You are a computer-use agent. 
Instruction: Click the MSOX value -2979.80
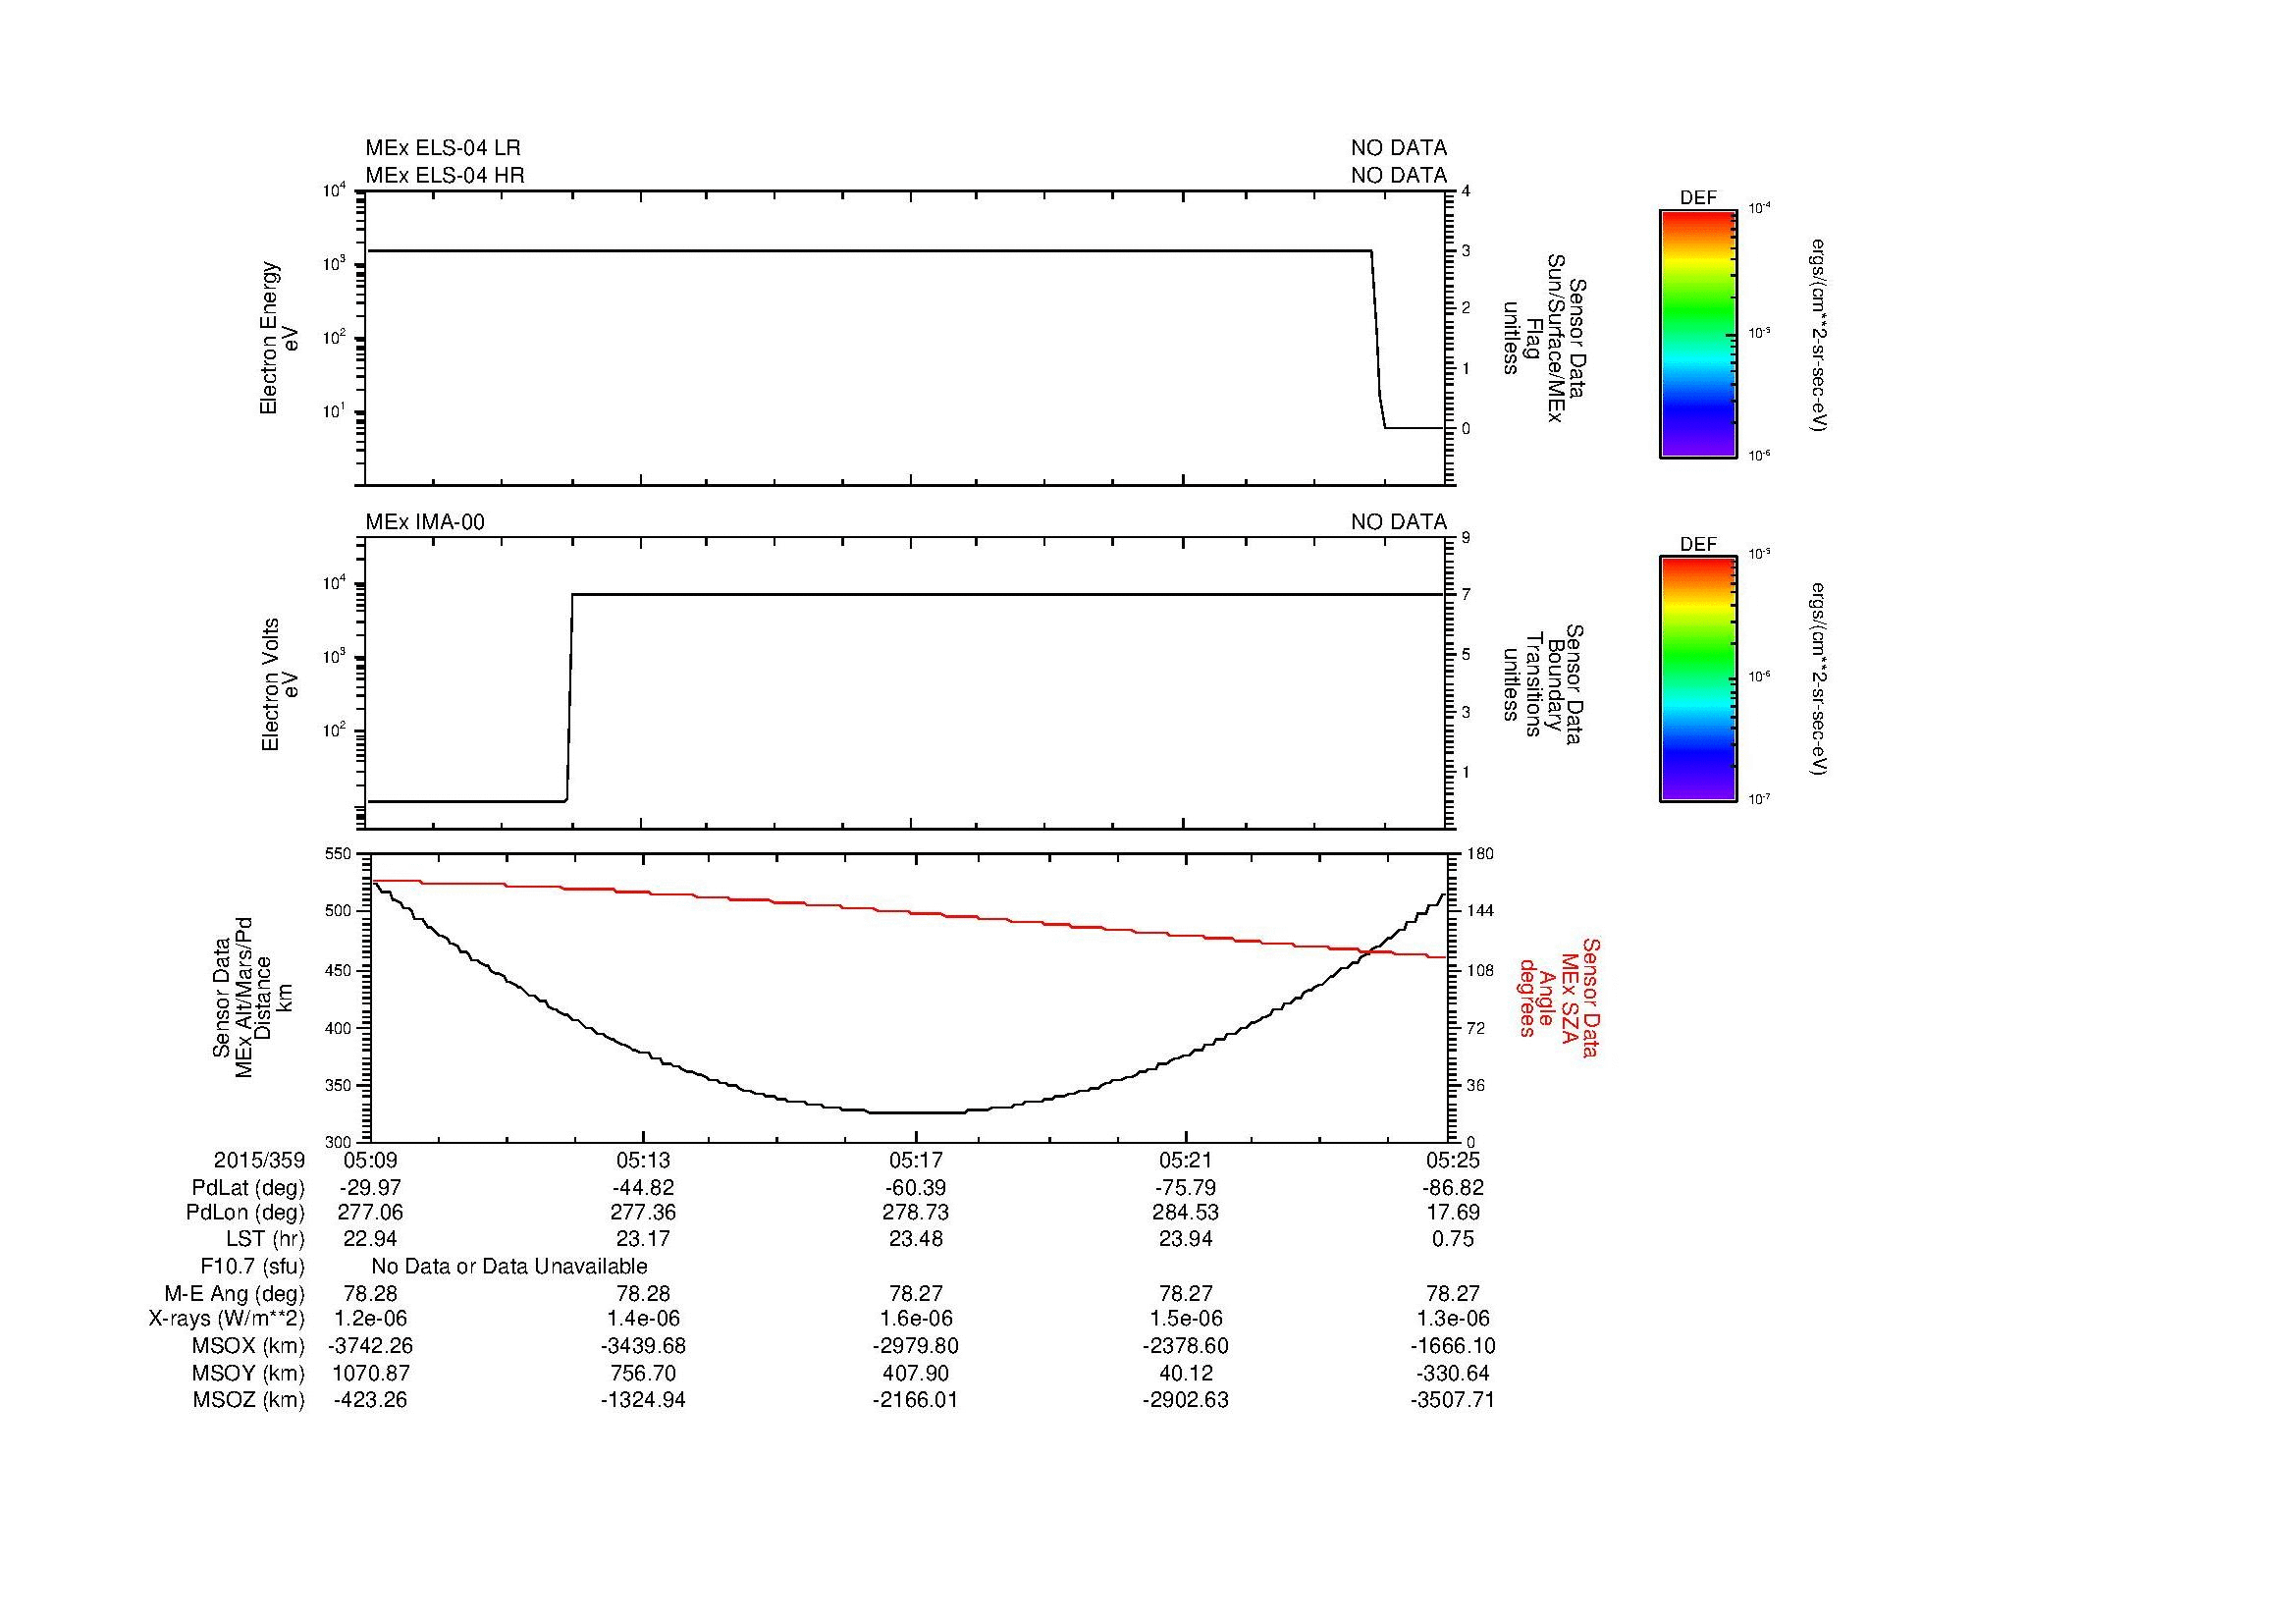pos(916,1346)
